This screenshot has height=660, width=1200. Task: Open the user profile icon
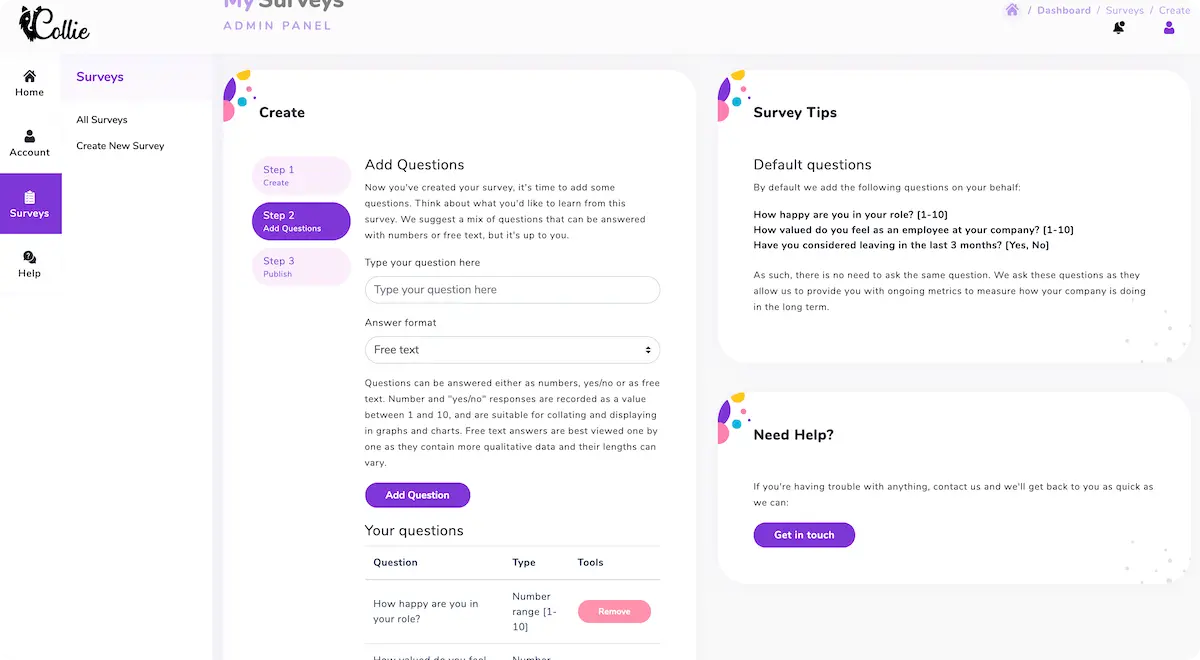click(x=1169, y=28)
